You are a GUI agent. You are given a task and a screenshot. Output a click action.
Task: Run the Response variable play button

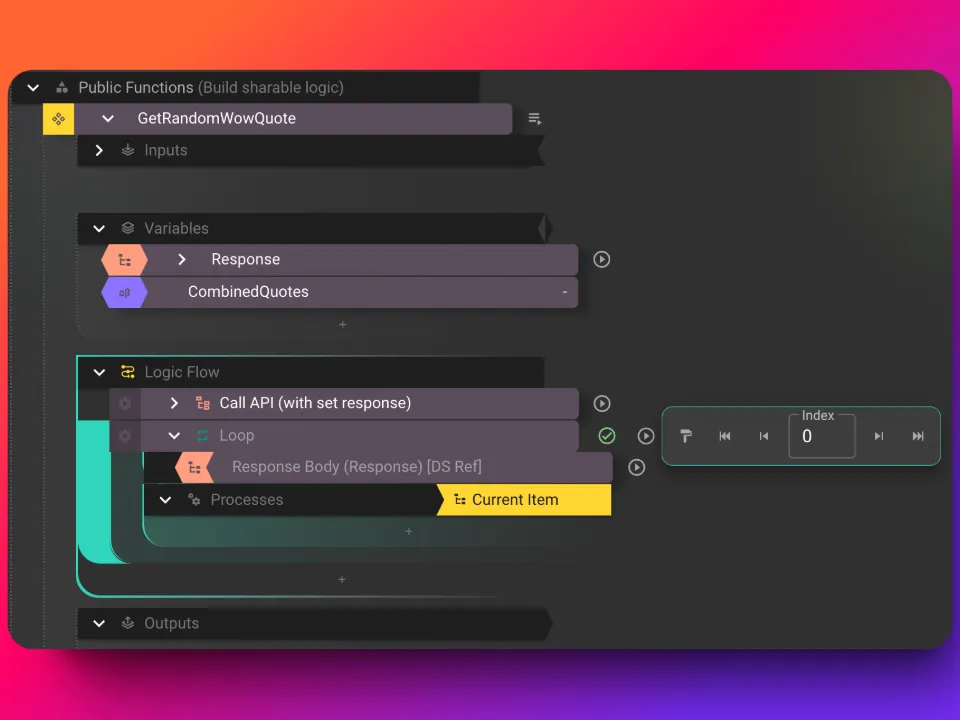click(x=602, y=259)
